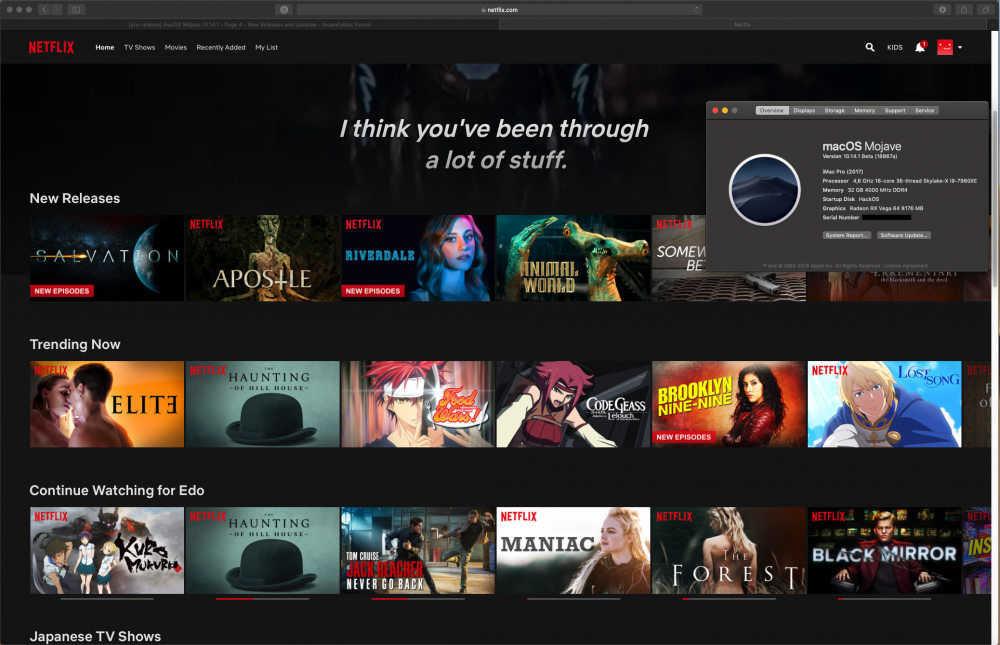Click the New Releases row heading

coord(75,198)
